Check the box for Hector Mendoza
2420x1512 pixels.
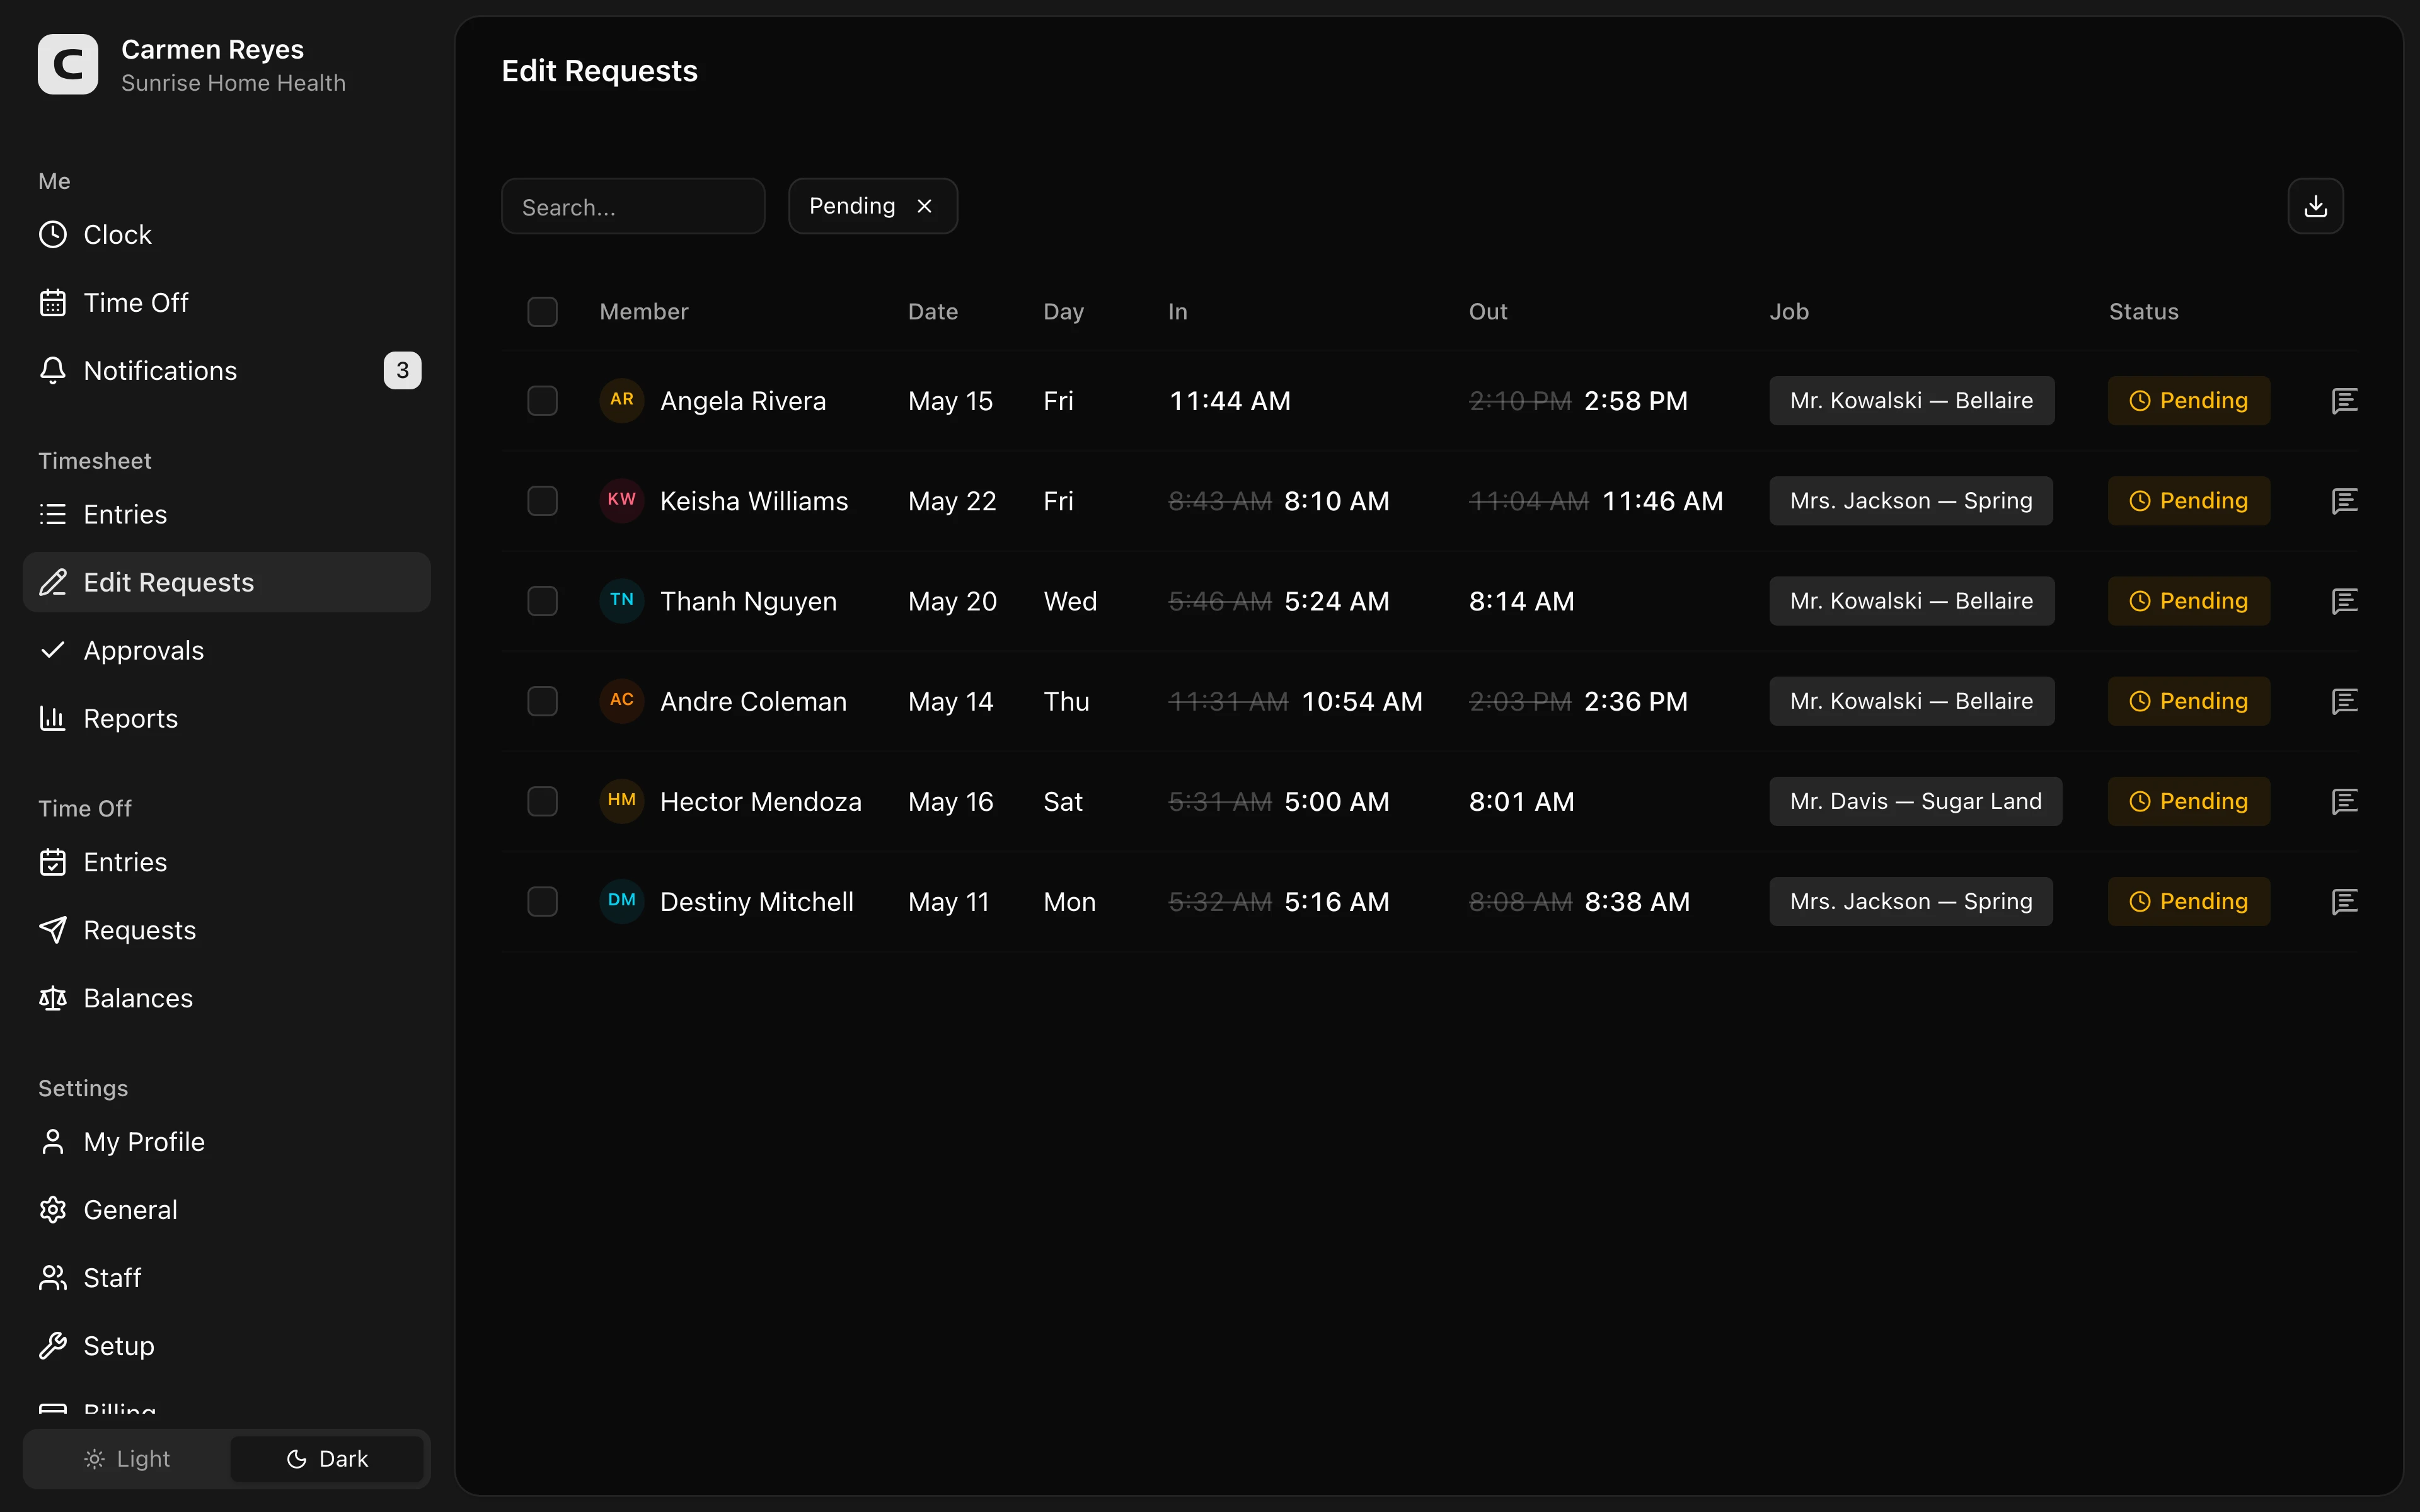click(x=542, y=801)
